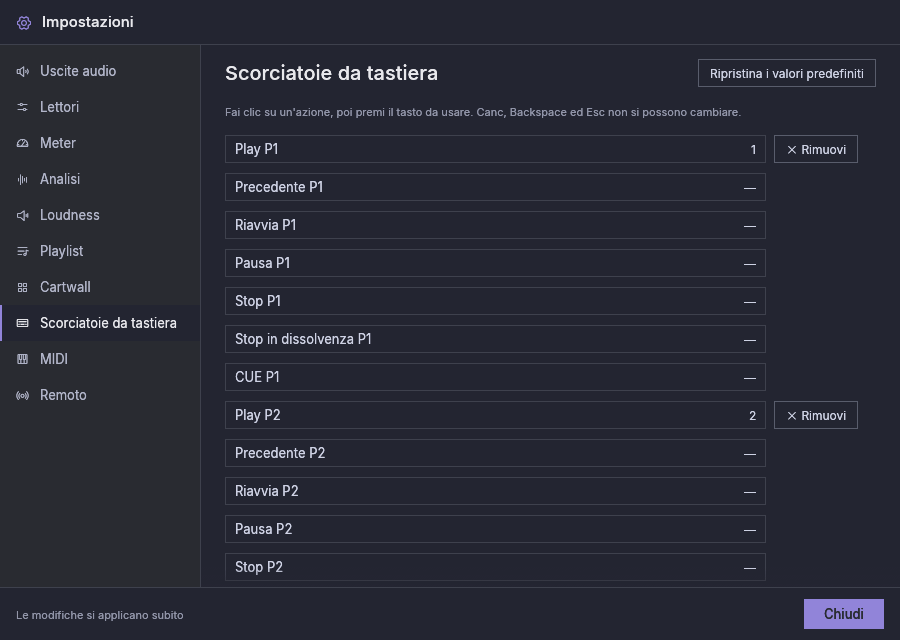
Task: Click the Remoto broadcast icon
Action: pyautogui.click(x=22, y=395)
